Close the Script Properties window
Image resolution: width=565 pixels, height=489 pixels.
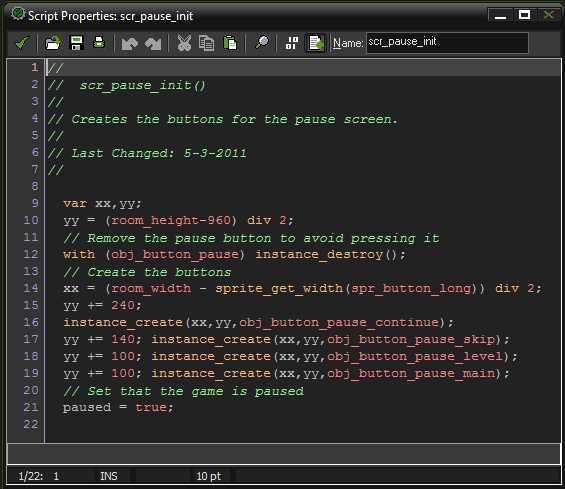548,15
